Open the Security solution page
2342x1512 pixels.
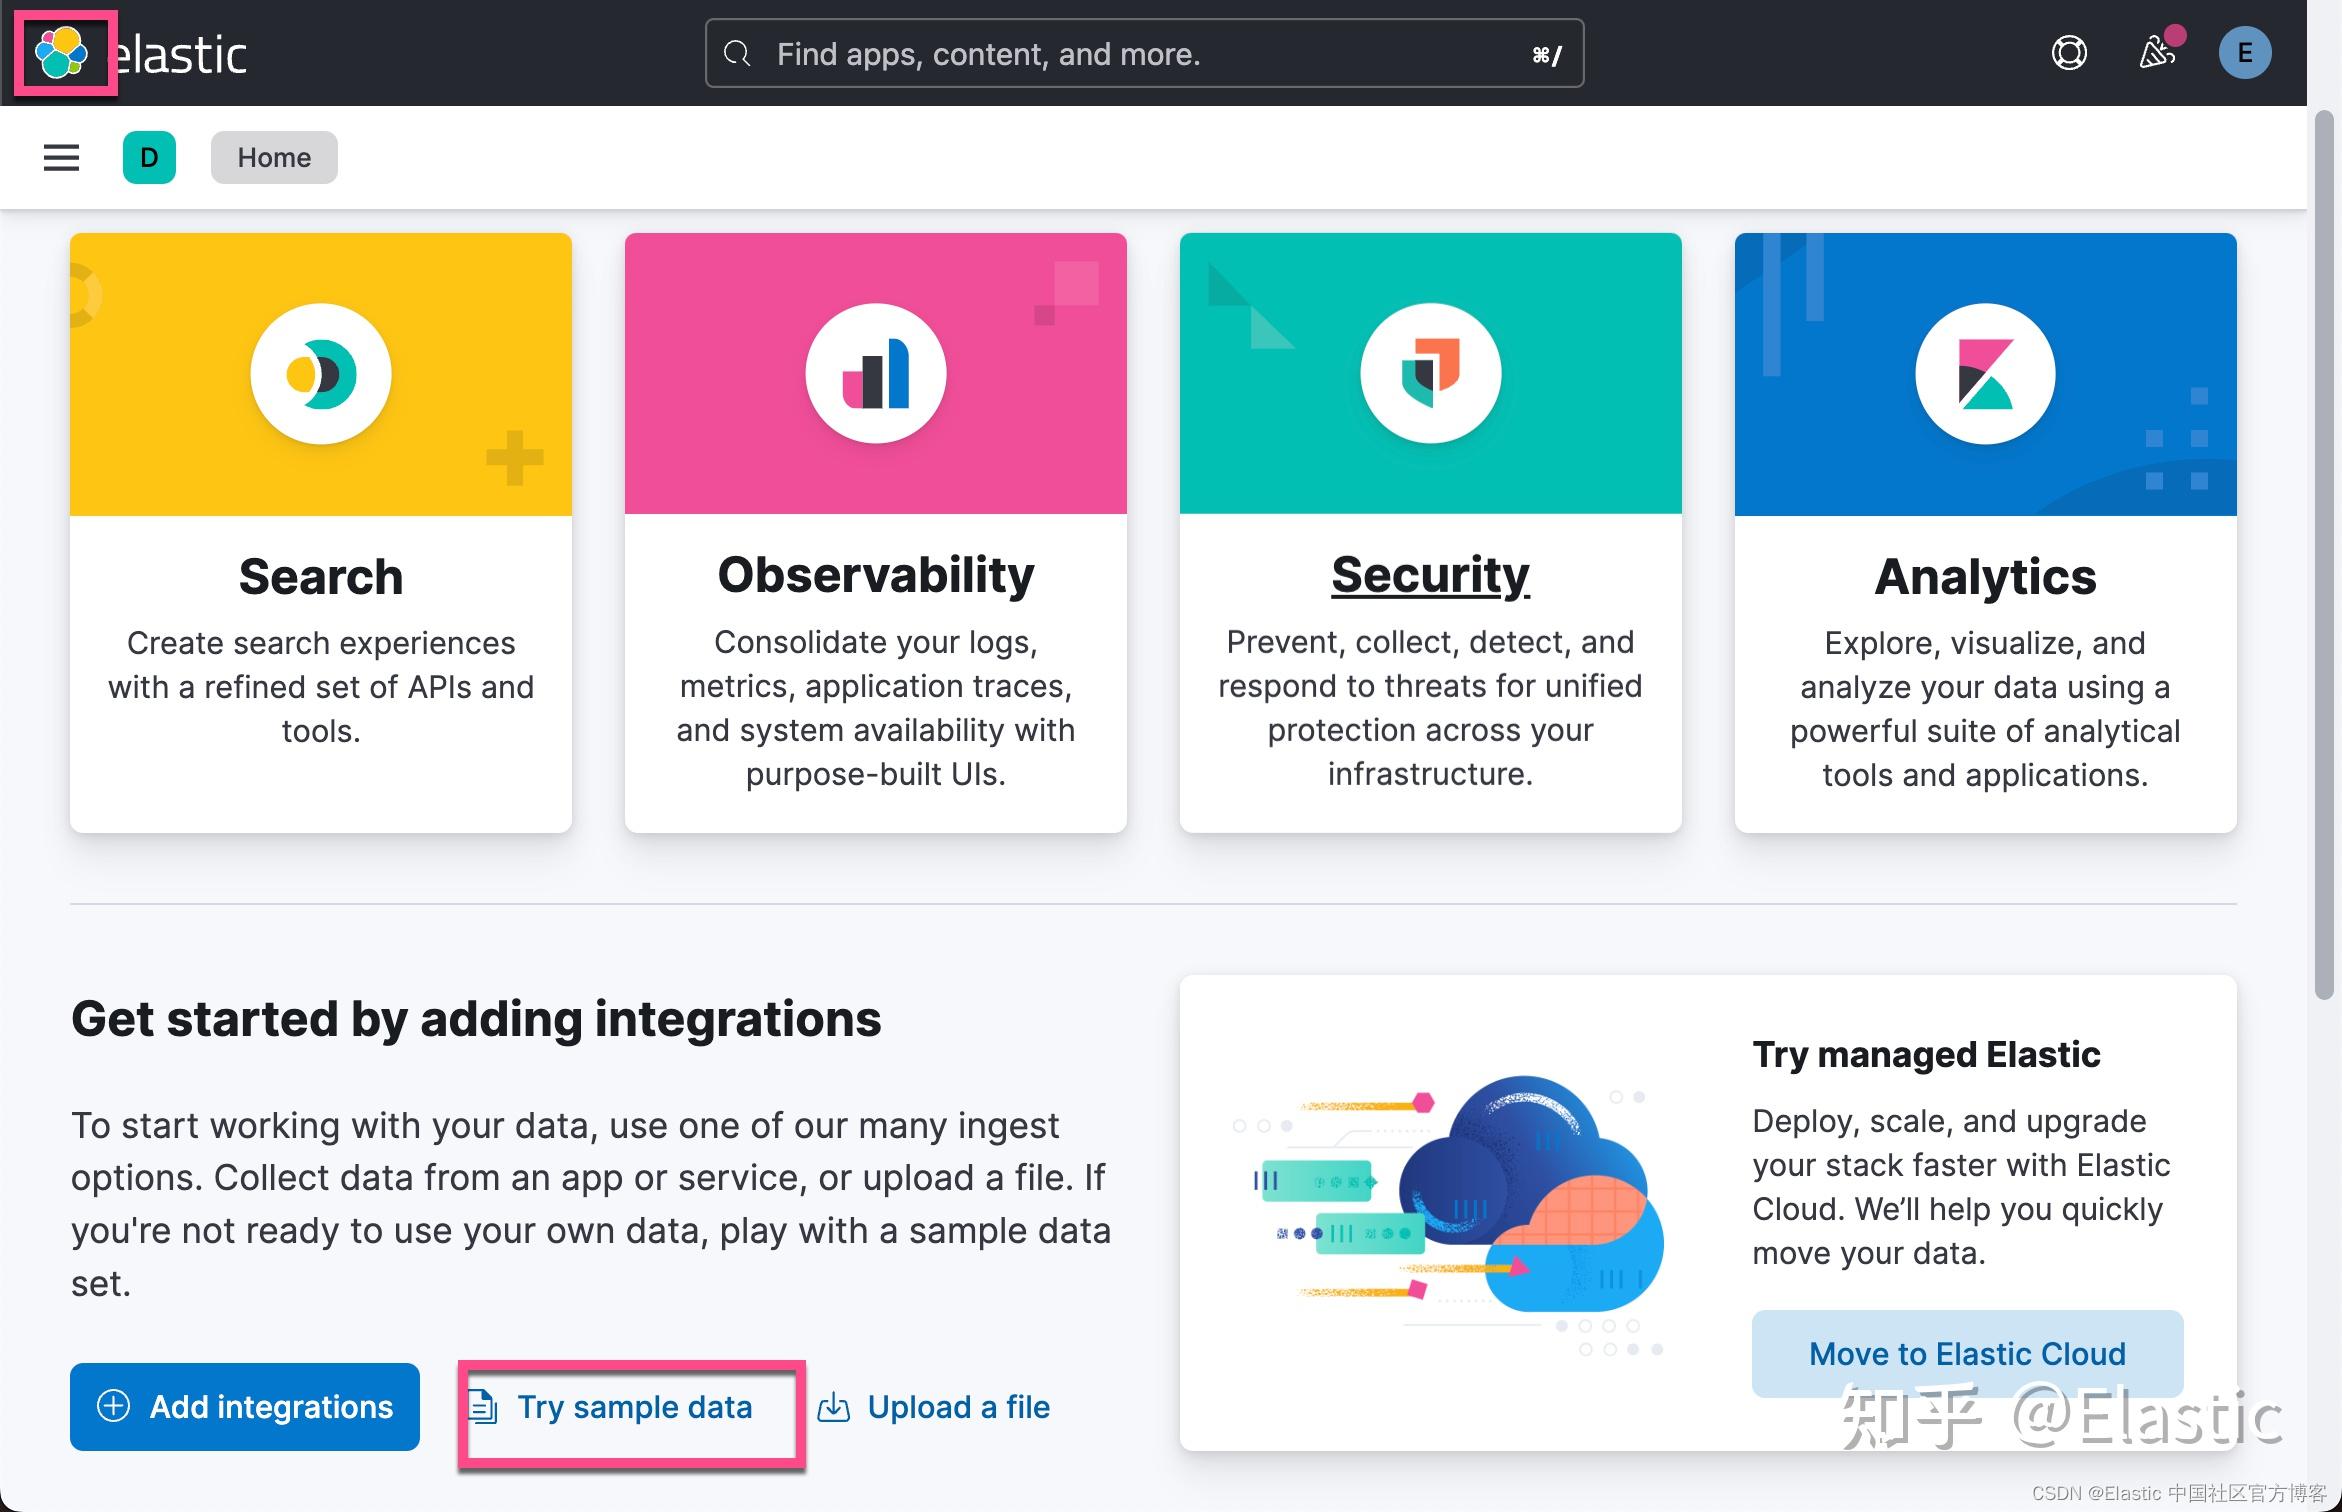click(x=1429, y=574)
